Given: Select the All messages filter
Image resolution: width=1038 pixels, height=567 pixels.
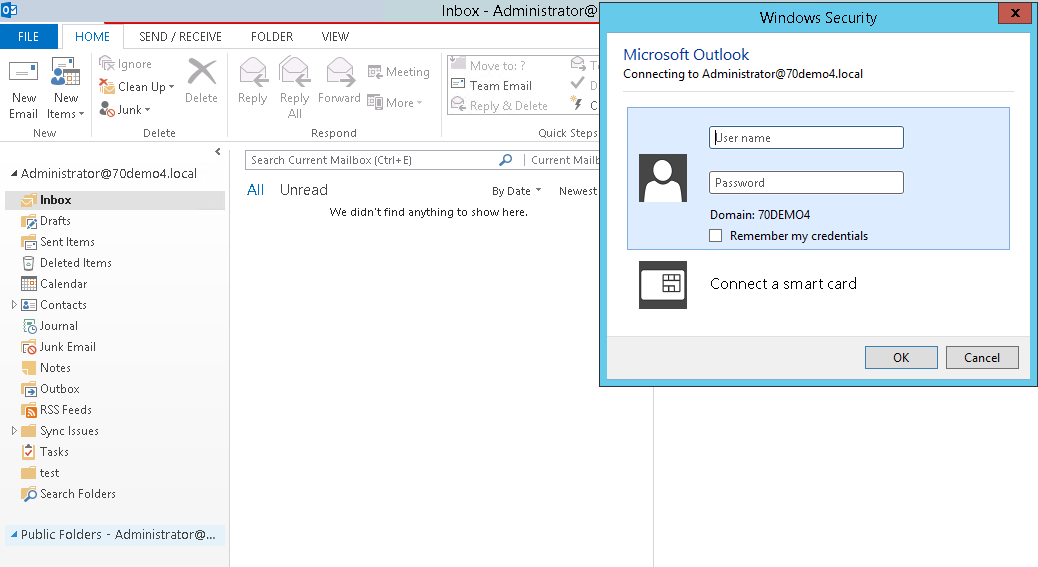Looking at the screenshot, I should pyautogui.click(x=256, y=190).
